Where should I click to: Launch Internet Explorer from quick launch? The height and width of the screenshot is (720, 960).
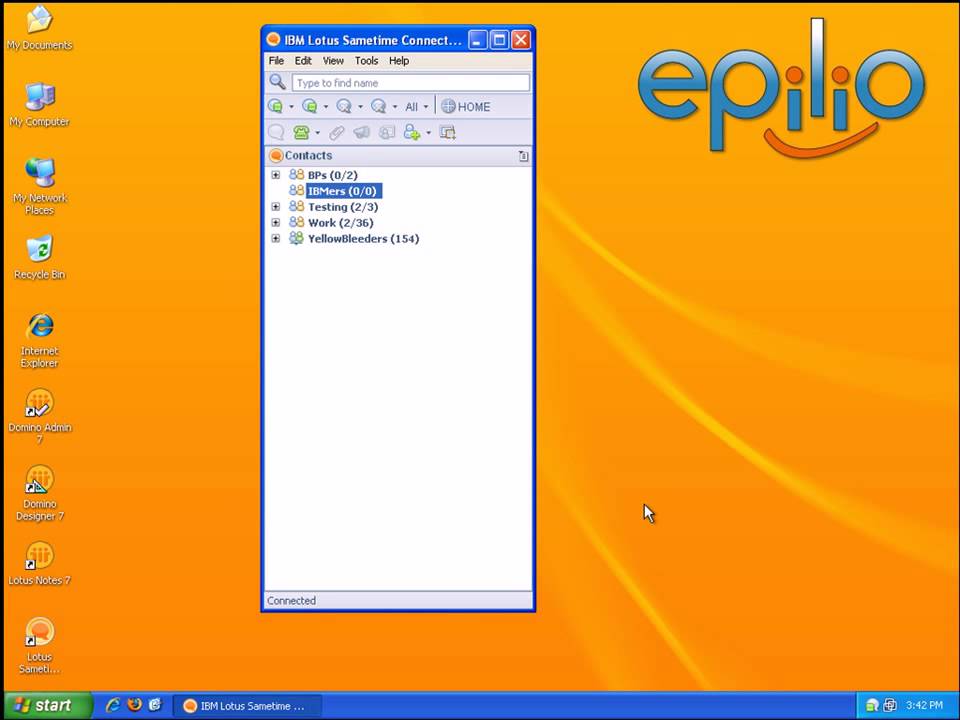tap(113, 705)
